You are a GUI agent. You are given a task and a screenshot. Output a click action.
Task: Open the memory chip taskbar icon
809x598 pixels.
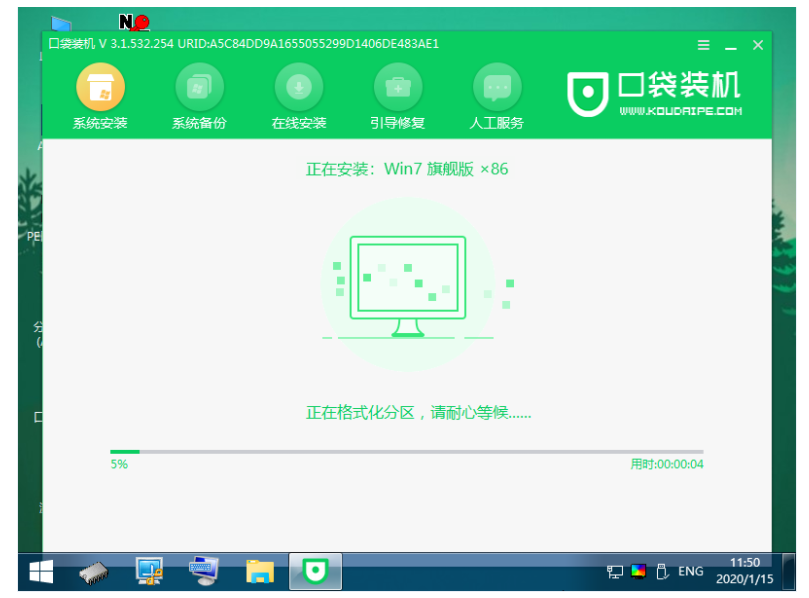click(x=94, y=573)
